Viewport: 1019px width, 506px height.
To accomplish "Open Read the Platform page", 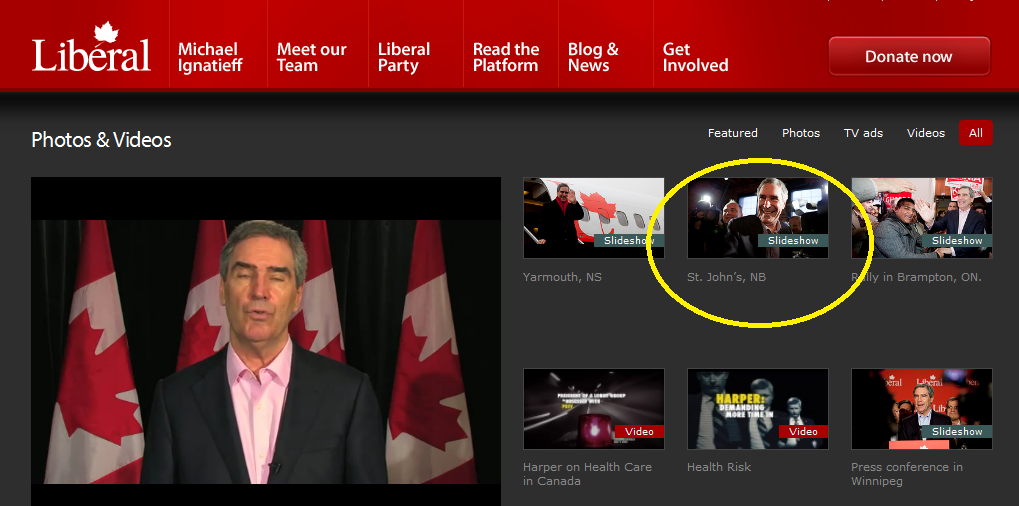I will 506,57.
